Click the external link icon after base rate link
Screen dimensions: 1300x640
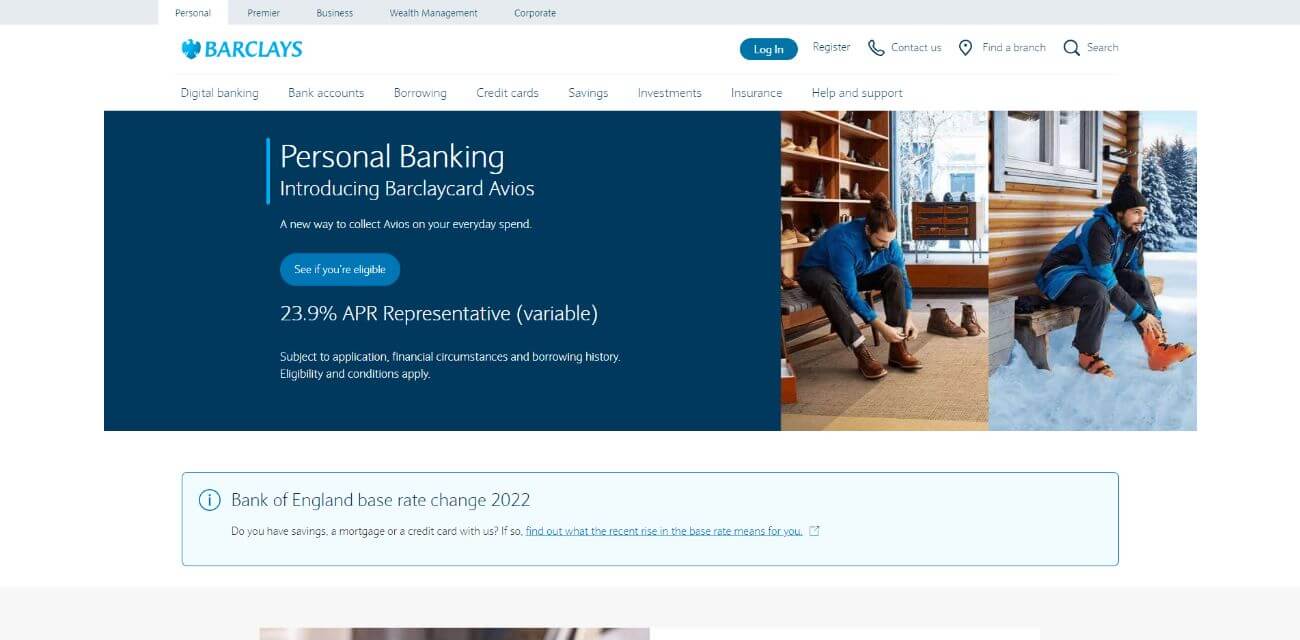814,530
